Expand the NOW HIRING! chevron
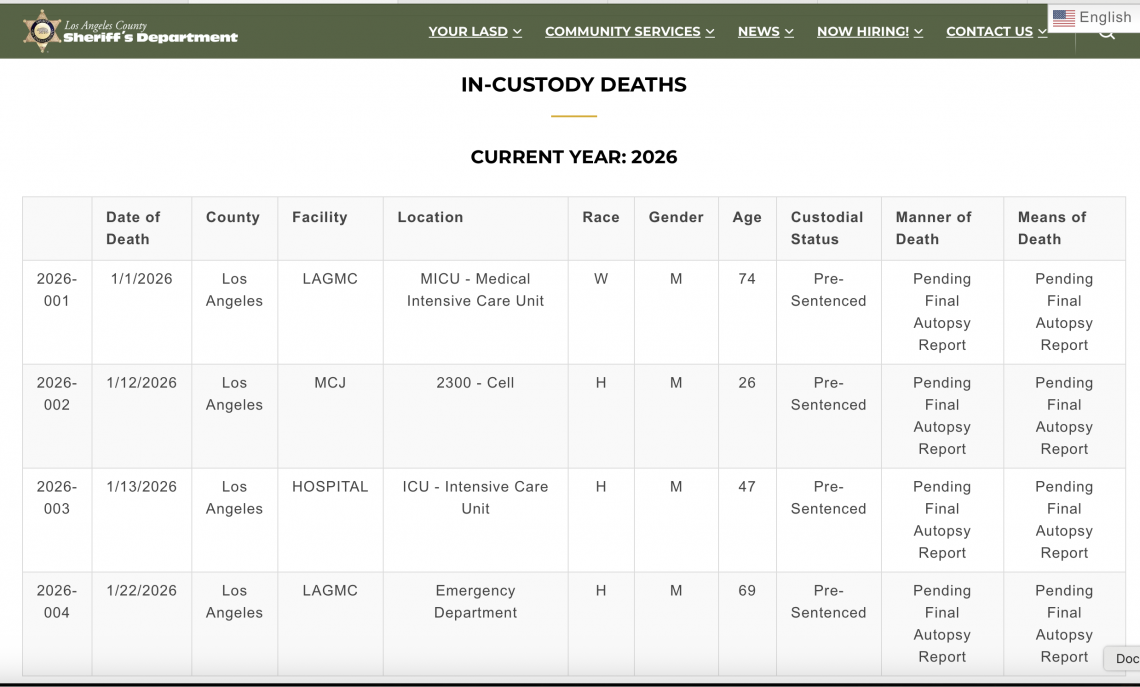 (x=918, y=32)
